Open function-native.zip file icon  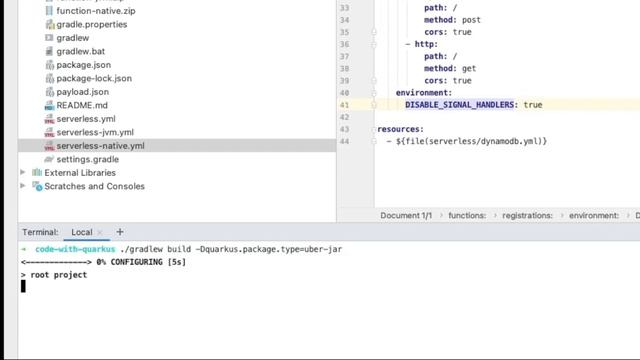pyautogui.click(x=49, y=11)
